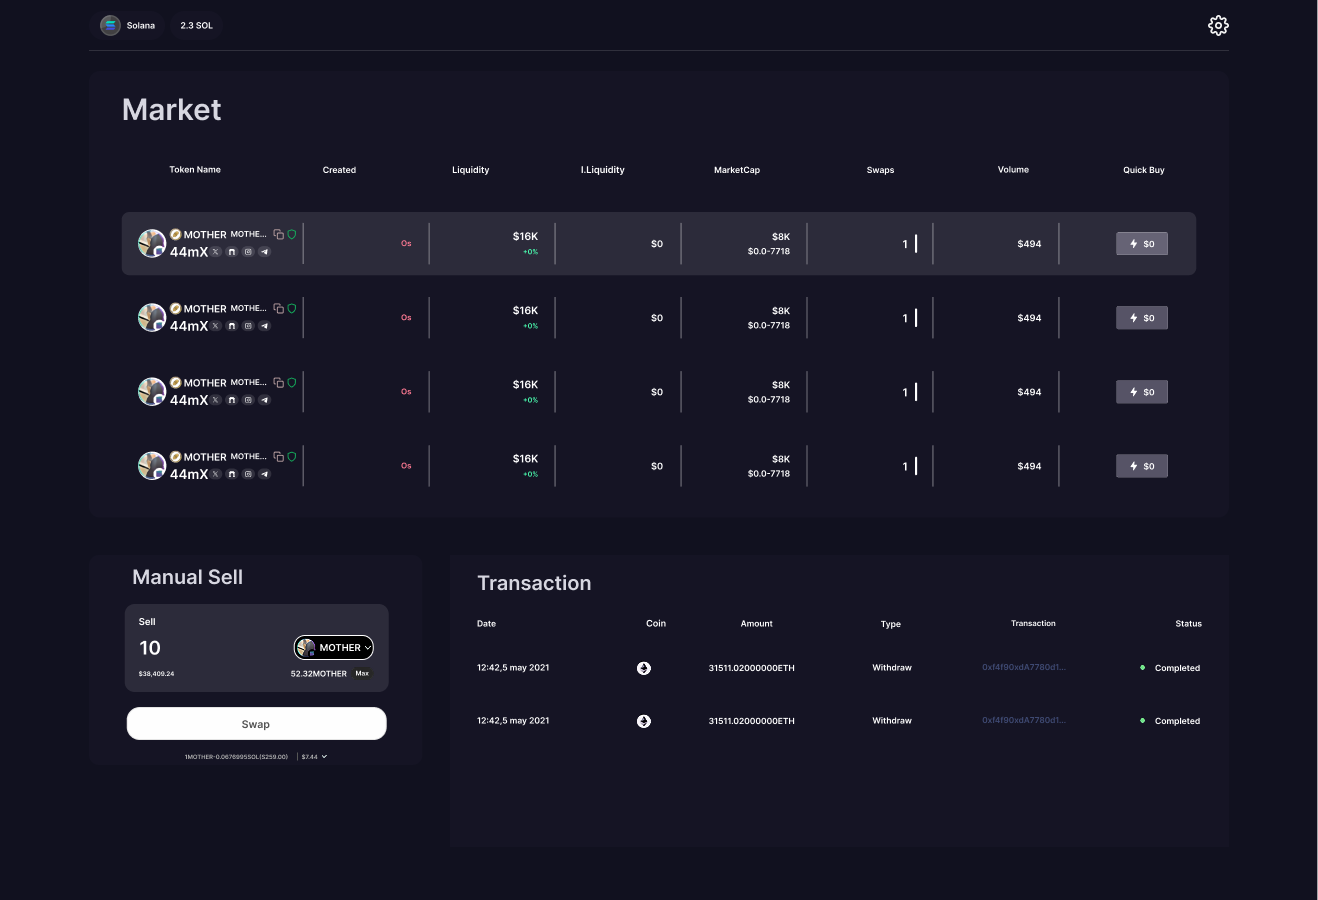Open Telegram icon in second market row
Screen dimensions: 1318x900
point(264,326)
